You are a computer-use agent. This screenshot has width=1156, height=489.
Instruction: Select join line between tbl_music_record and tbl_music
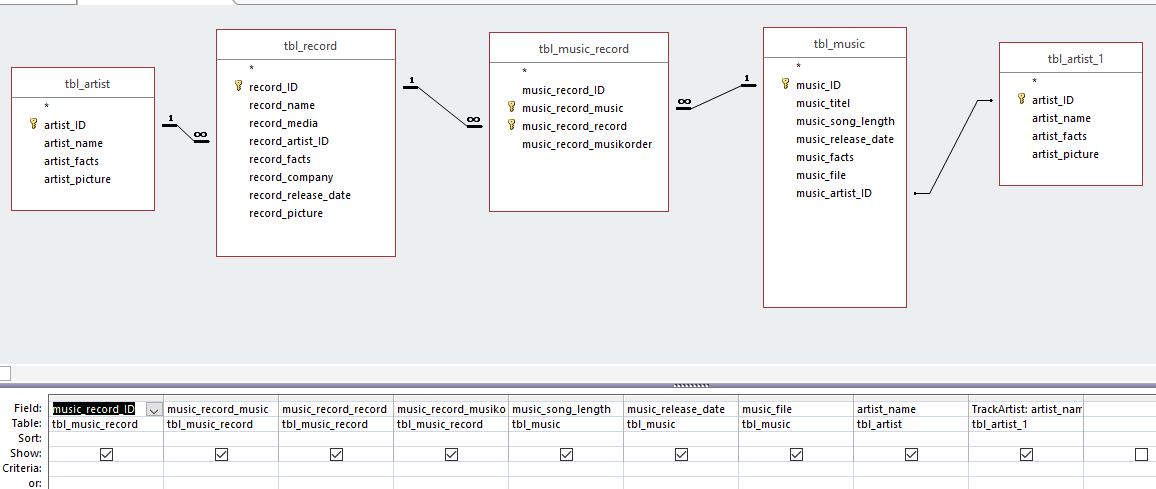pyautogui.click(x=716, y=97)
